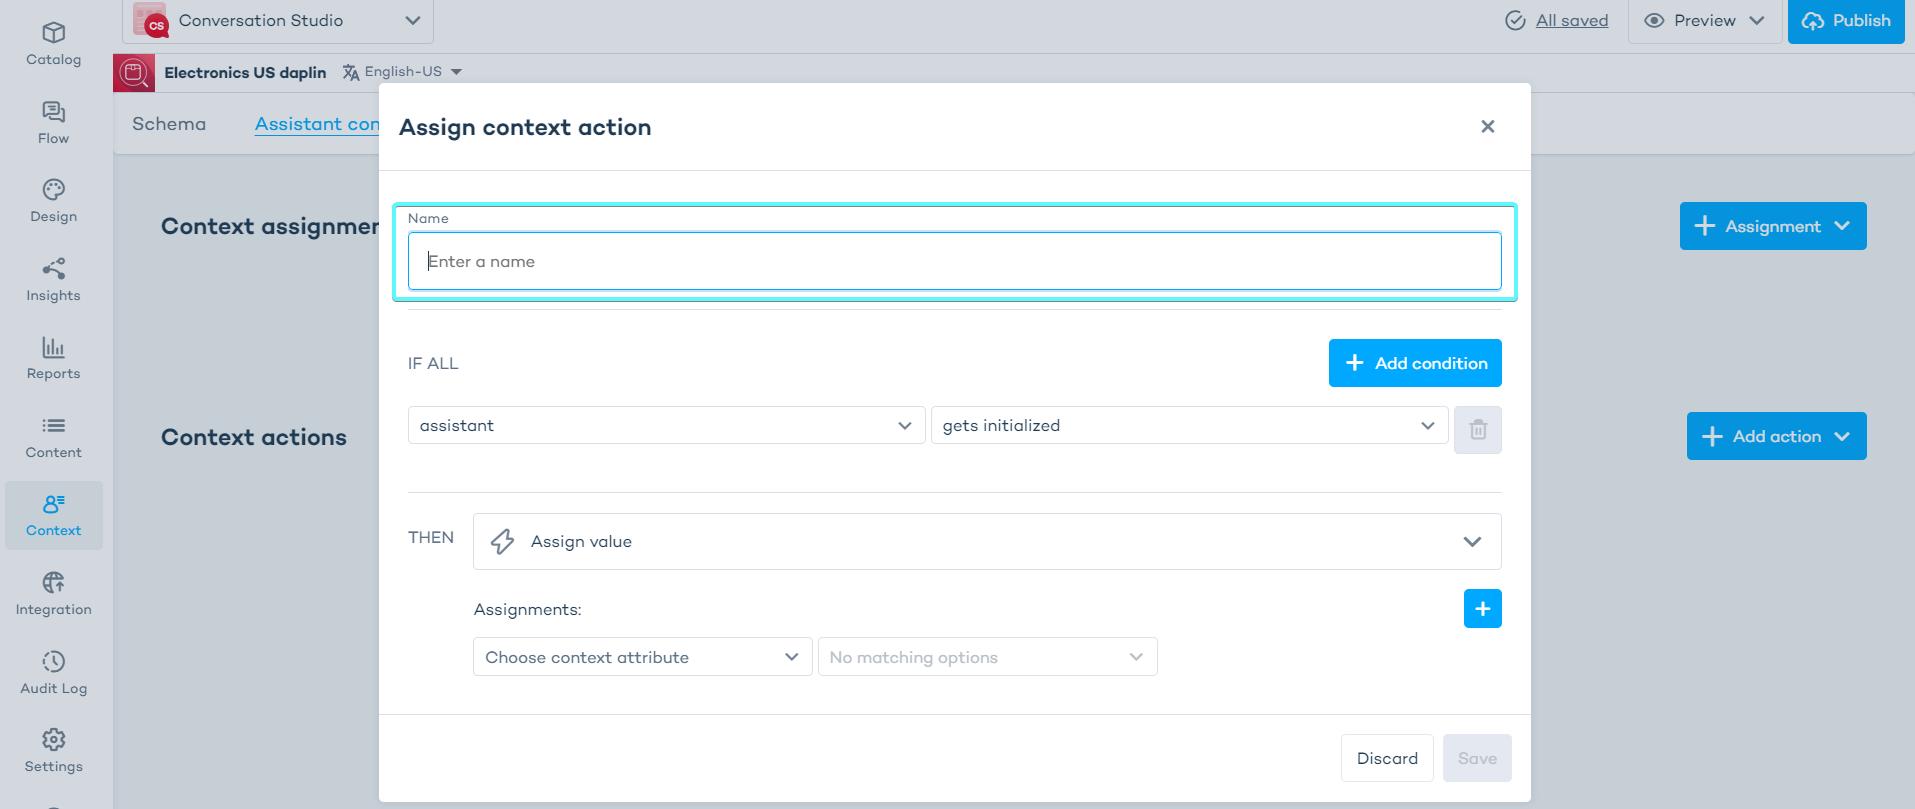Click the Context assignment heading
This screenshot has height=809, width=1915.
point(270,226)
